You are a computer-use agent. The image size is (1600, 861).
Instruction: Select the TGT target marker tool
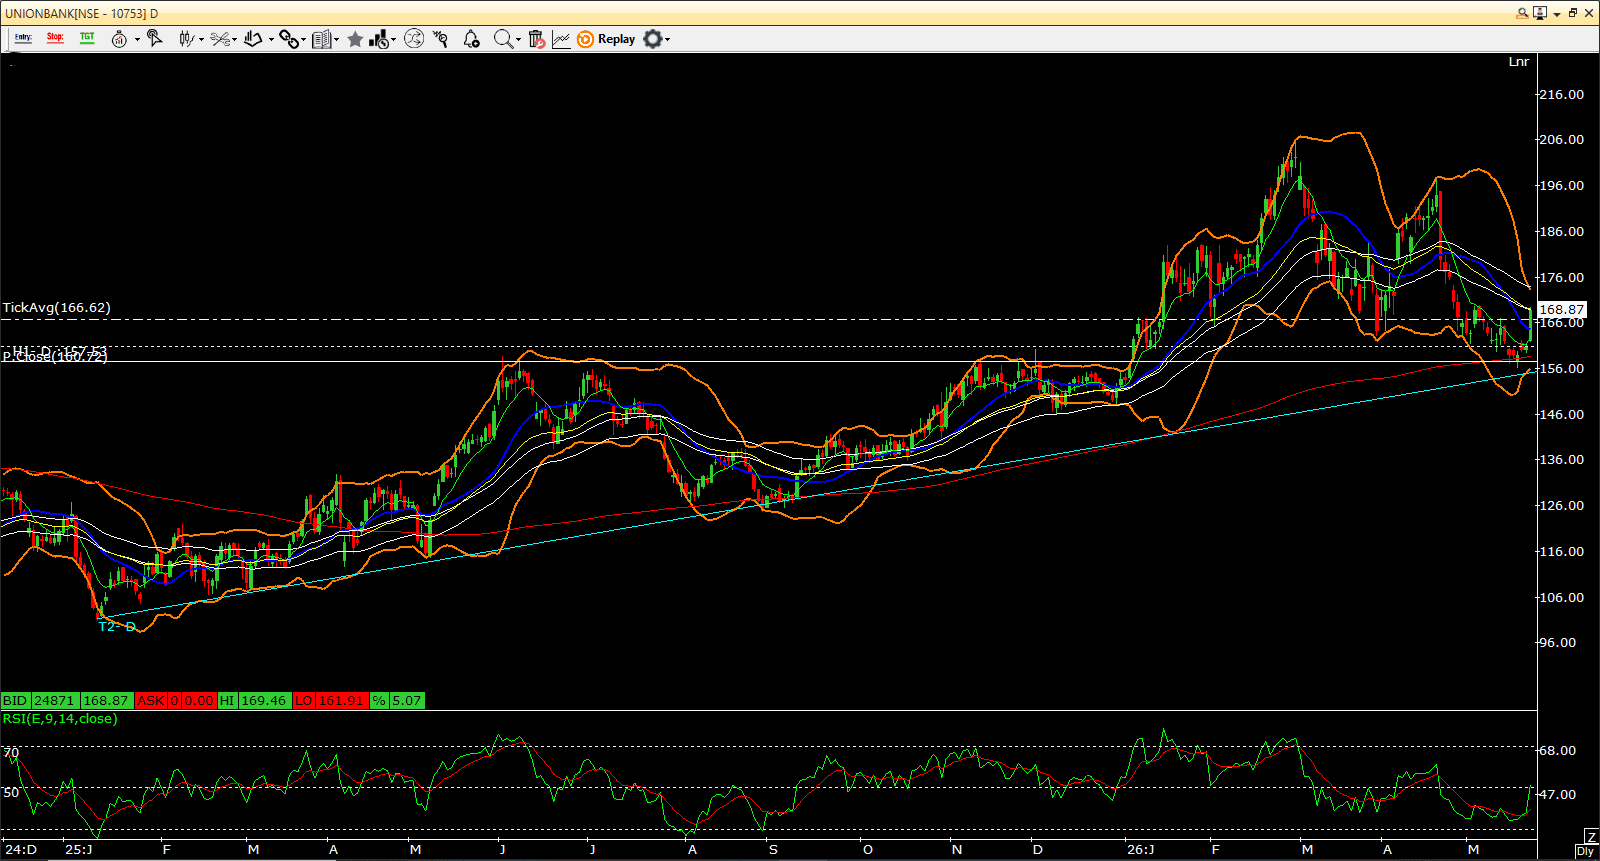87,39
